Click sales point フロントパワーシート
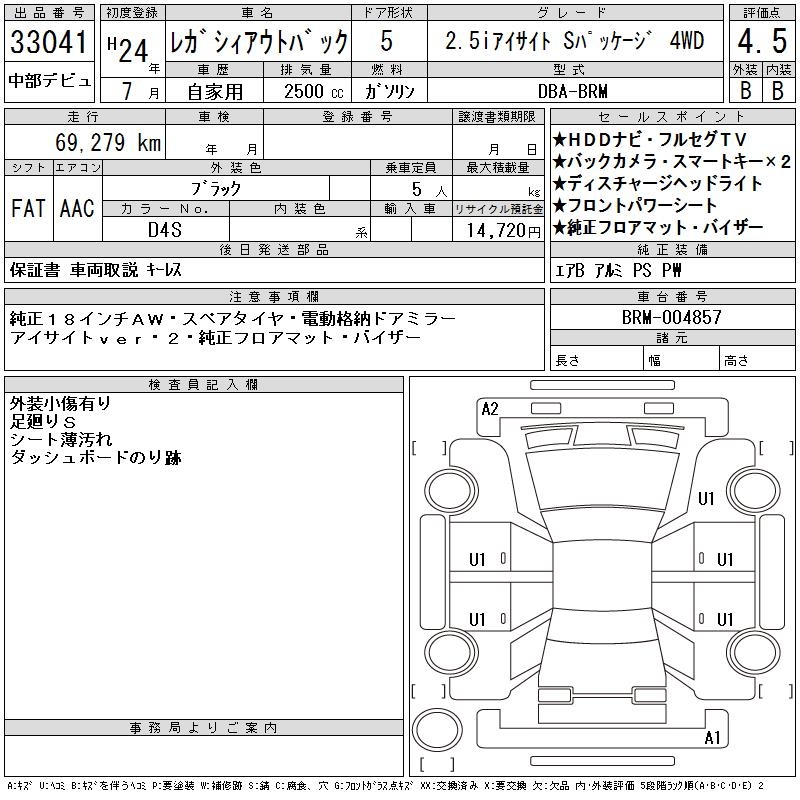The image size is (800, 800). [635, 205]
